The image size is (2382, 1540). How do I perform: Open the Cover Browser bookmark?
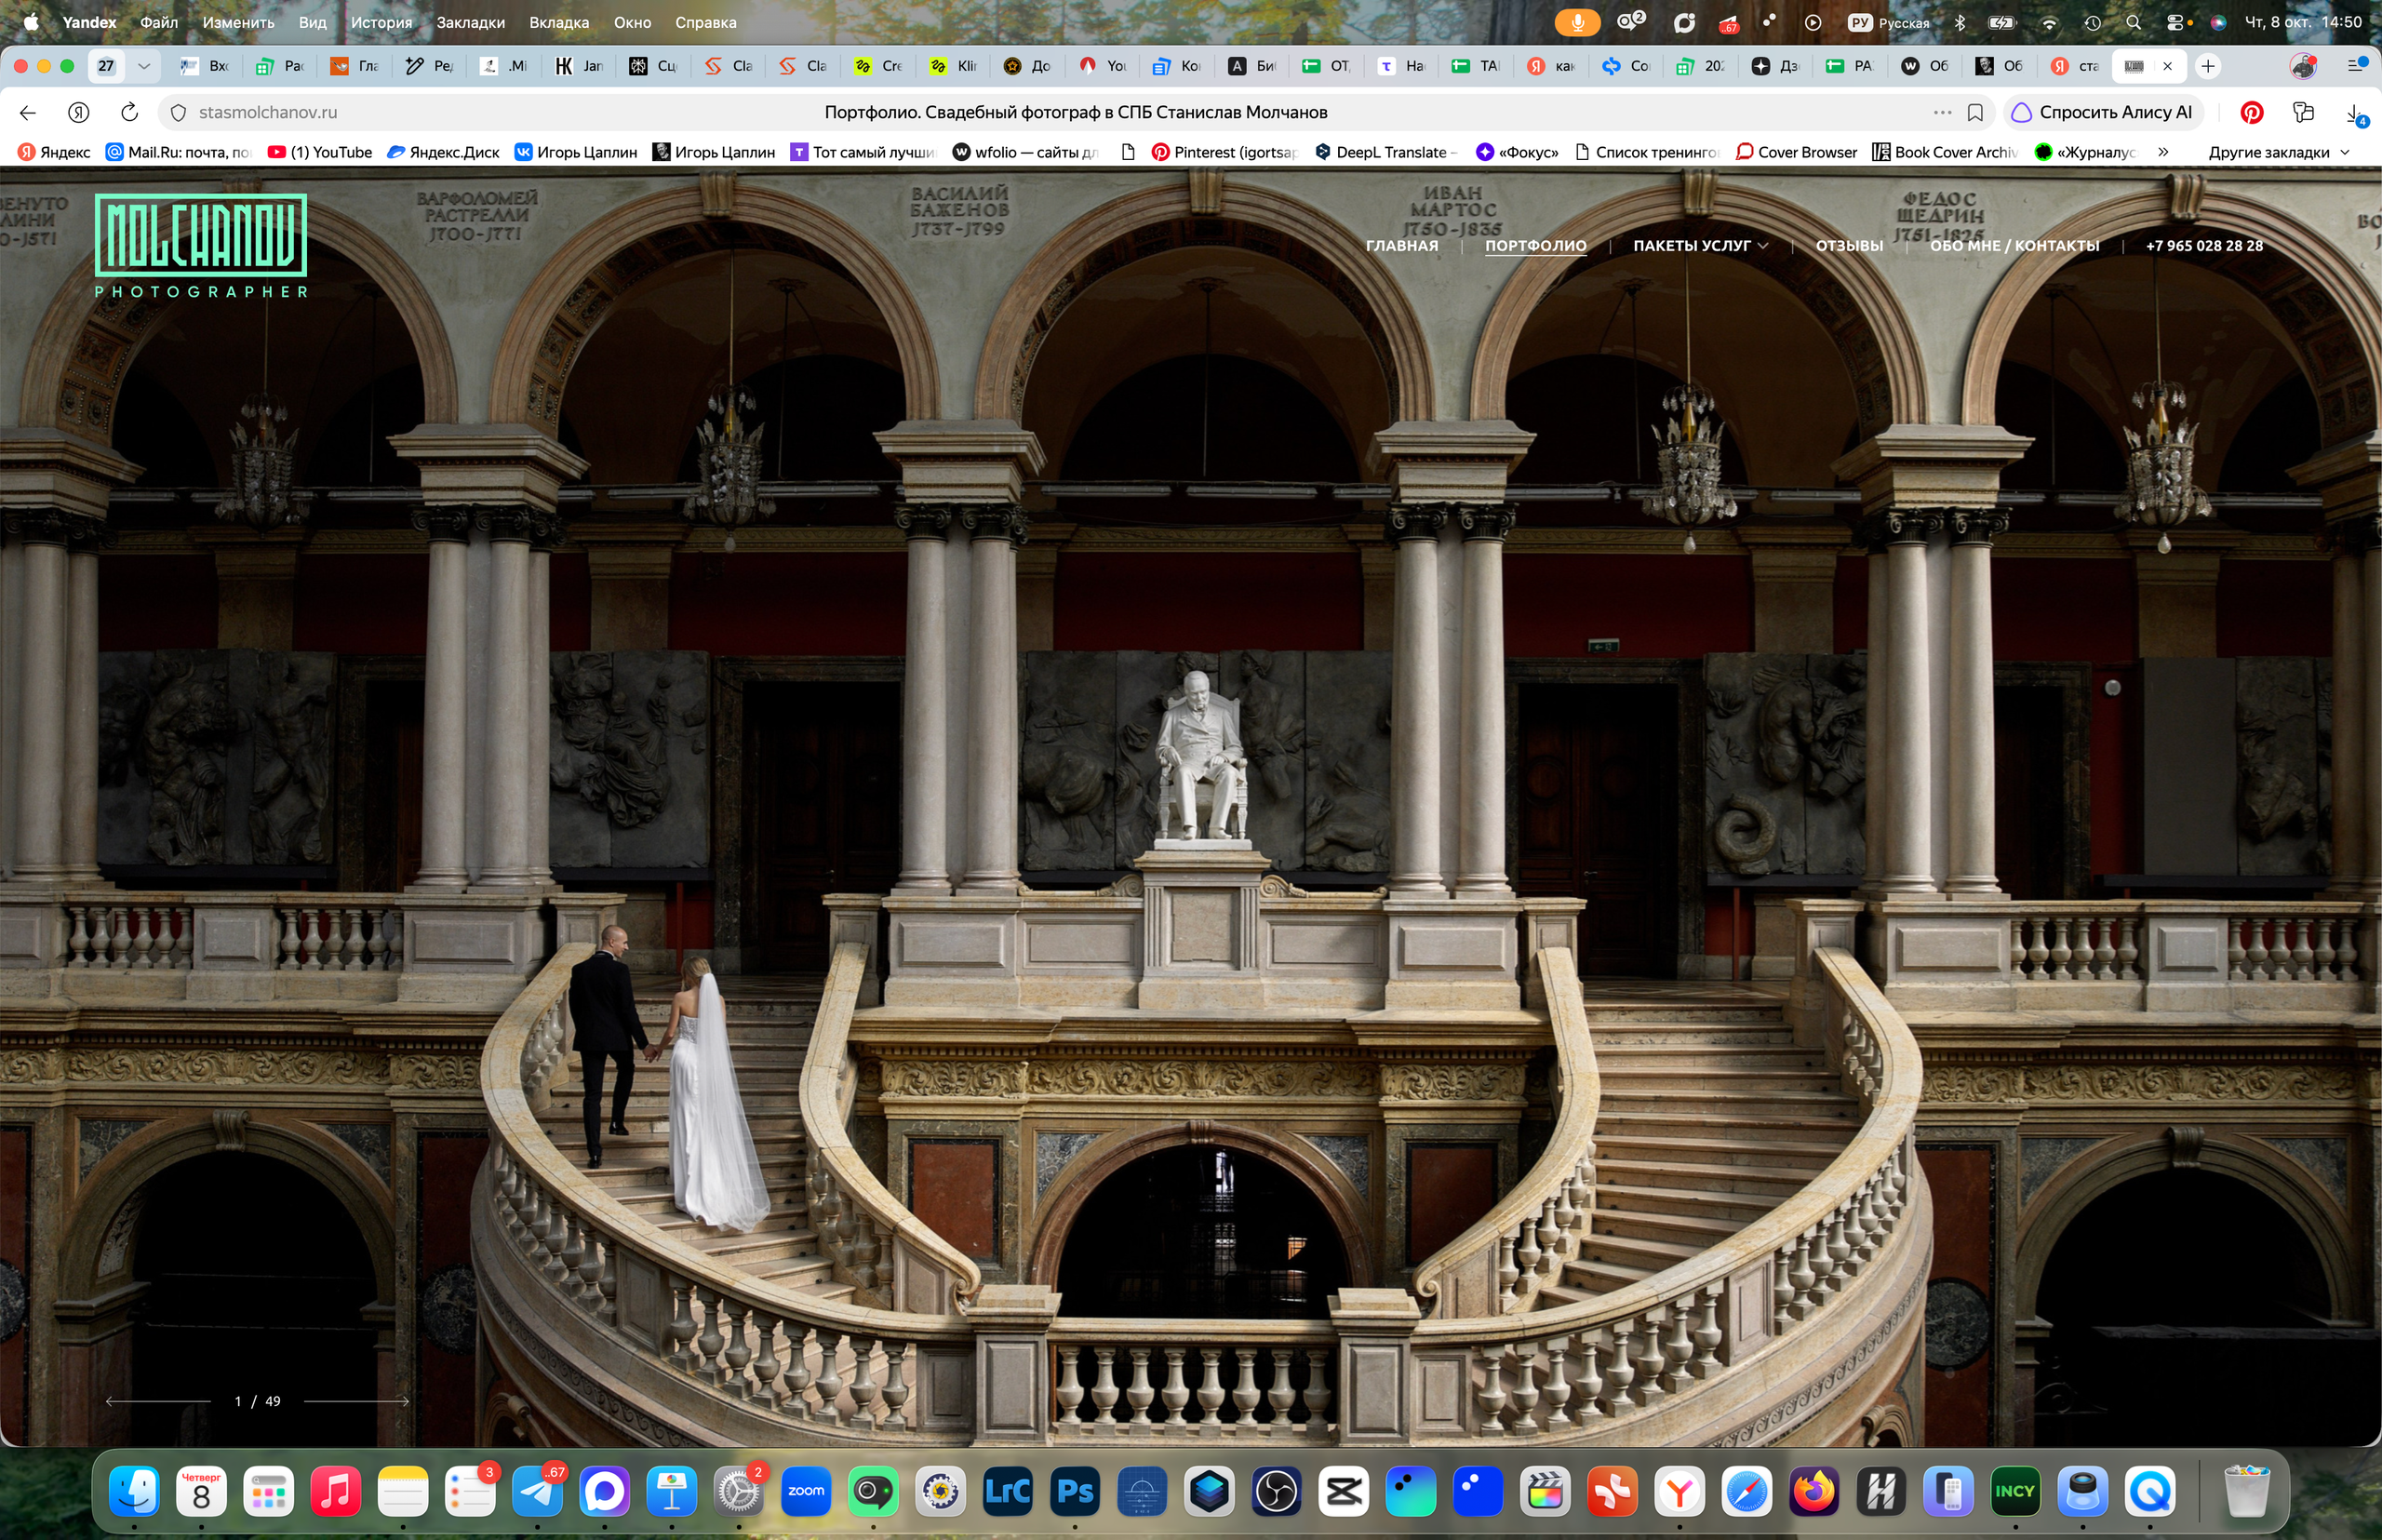[1796, 152]
